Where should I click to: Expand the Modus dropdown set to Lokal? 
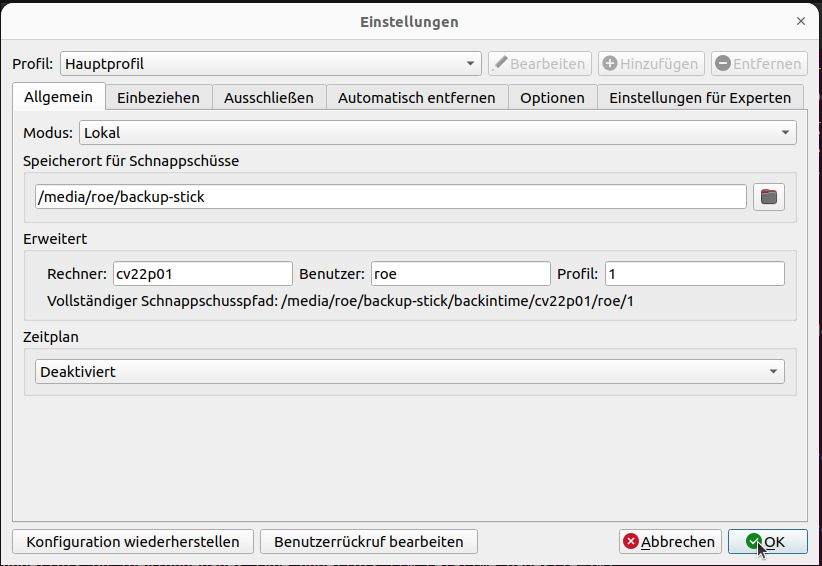tap(437, 132)
